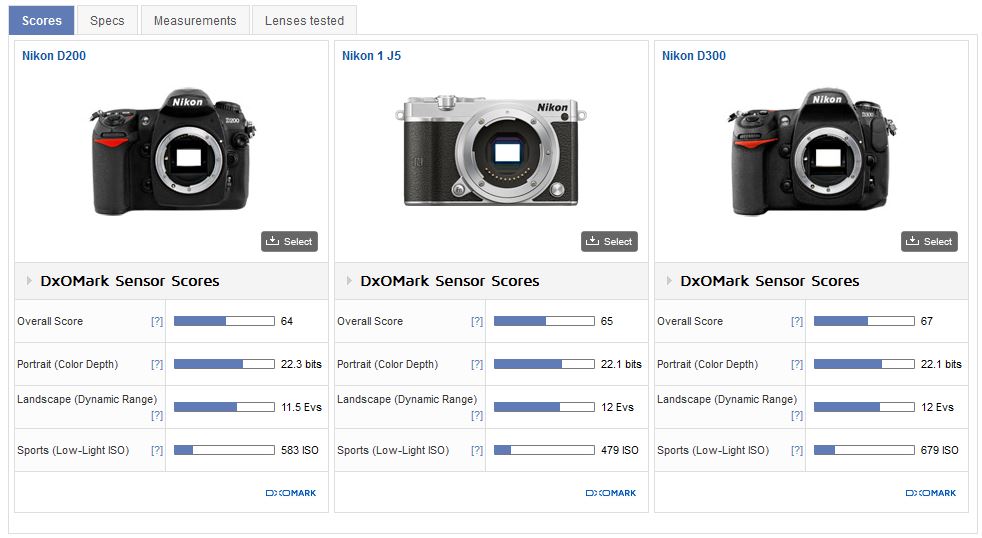Click the D200 low-light value 583 ISO

(300, 450)
